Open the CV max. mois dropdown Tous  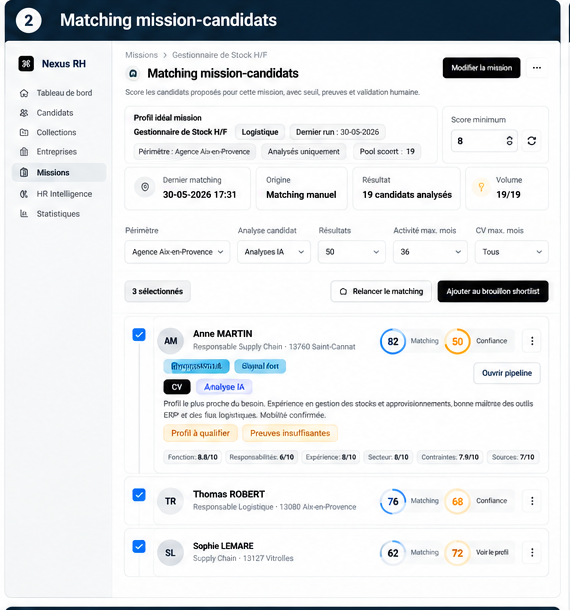[512, 252]
